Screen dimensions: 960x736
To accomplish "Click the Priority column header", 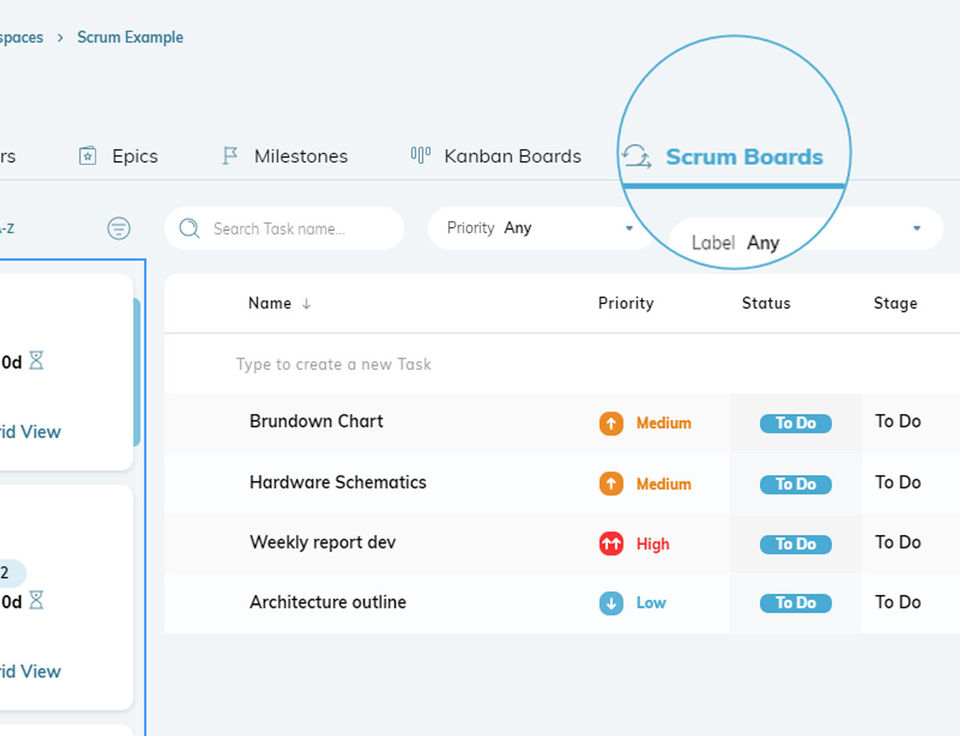I will coord(626,303).
